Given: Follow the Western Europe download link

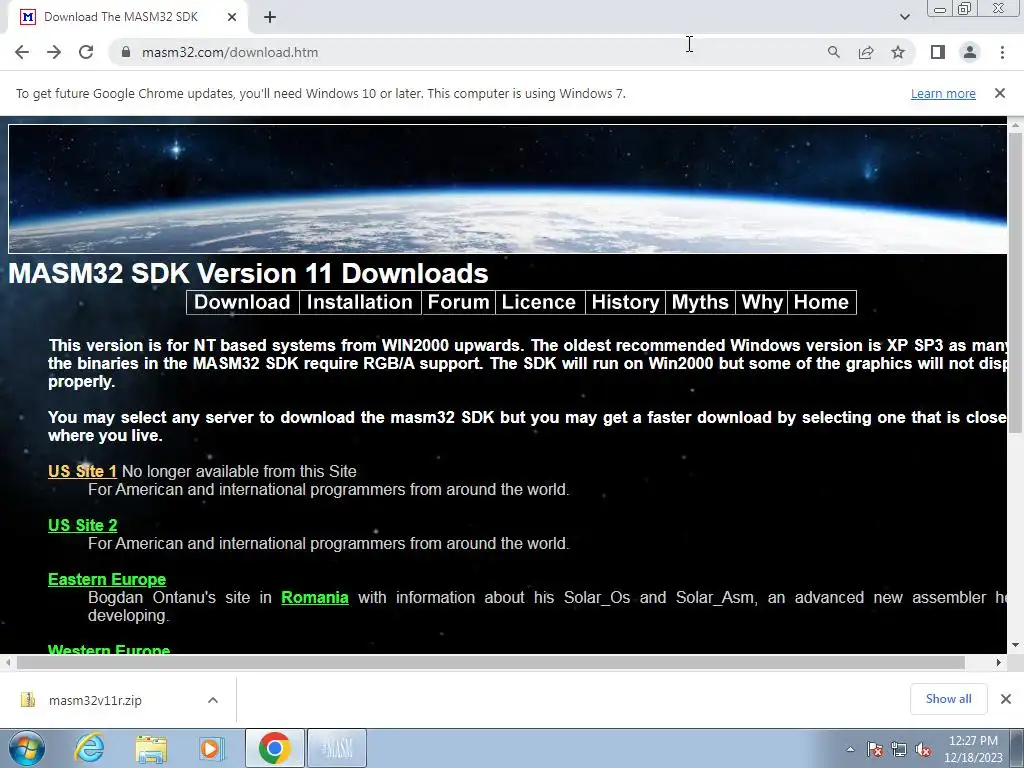Looking at the screenshot, I should click(x=109, y=648).
